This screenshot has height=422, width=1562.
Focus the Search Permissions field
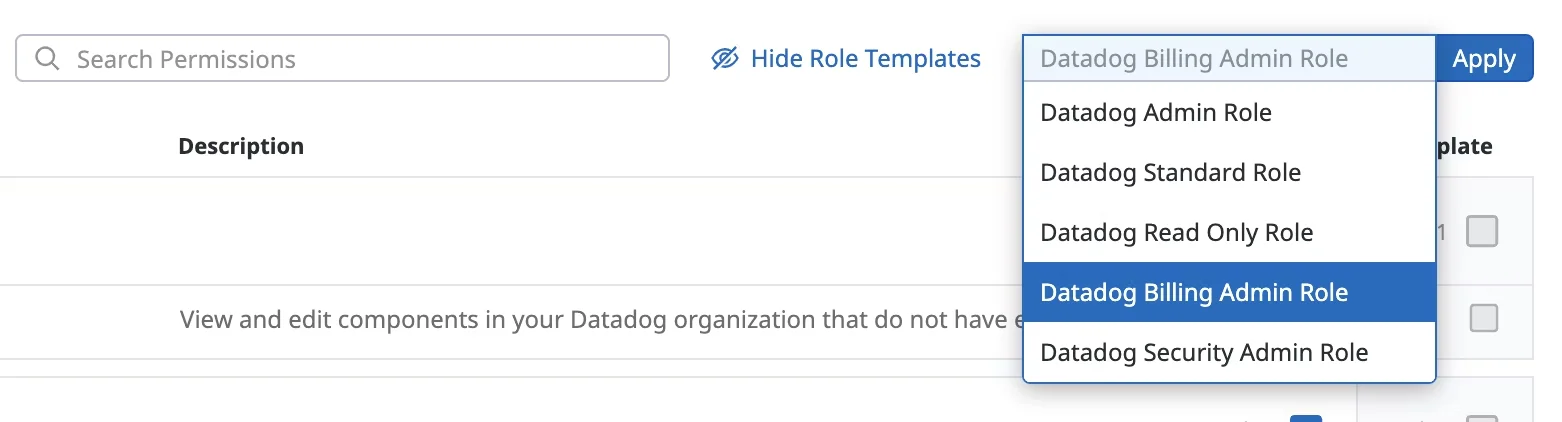click(x=360, y=59)
